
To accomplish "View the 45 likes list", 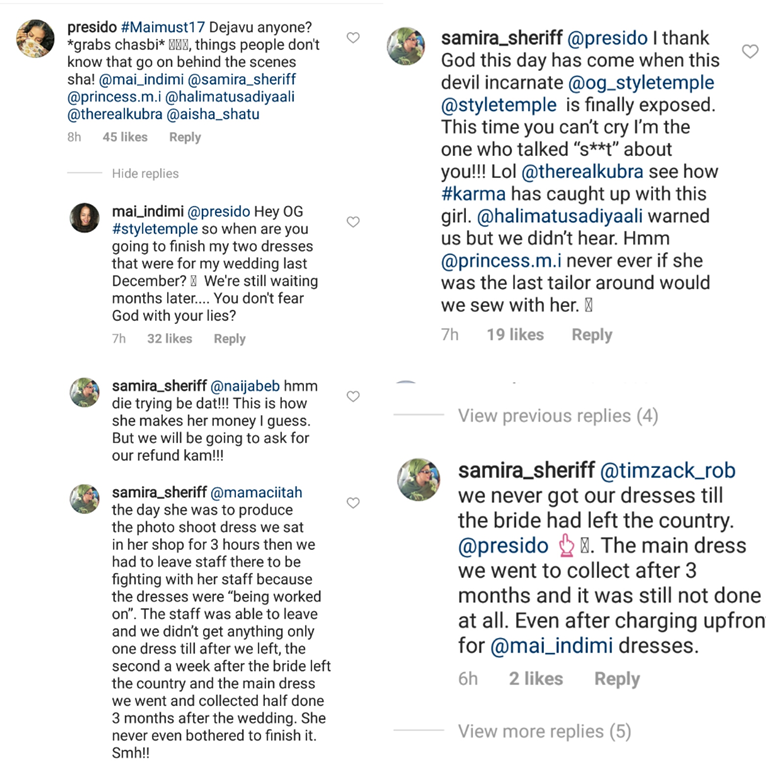I will pyautogui.click(x=125, y=138).
